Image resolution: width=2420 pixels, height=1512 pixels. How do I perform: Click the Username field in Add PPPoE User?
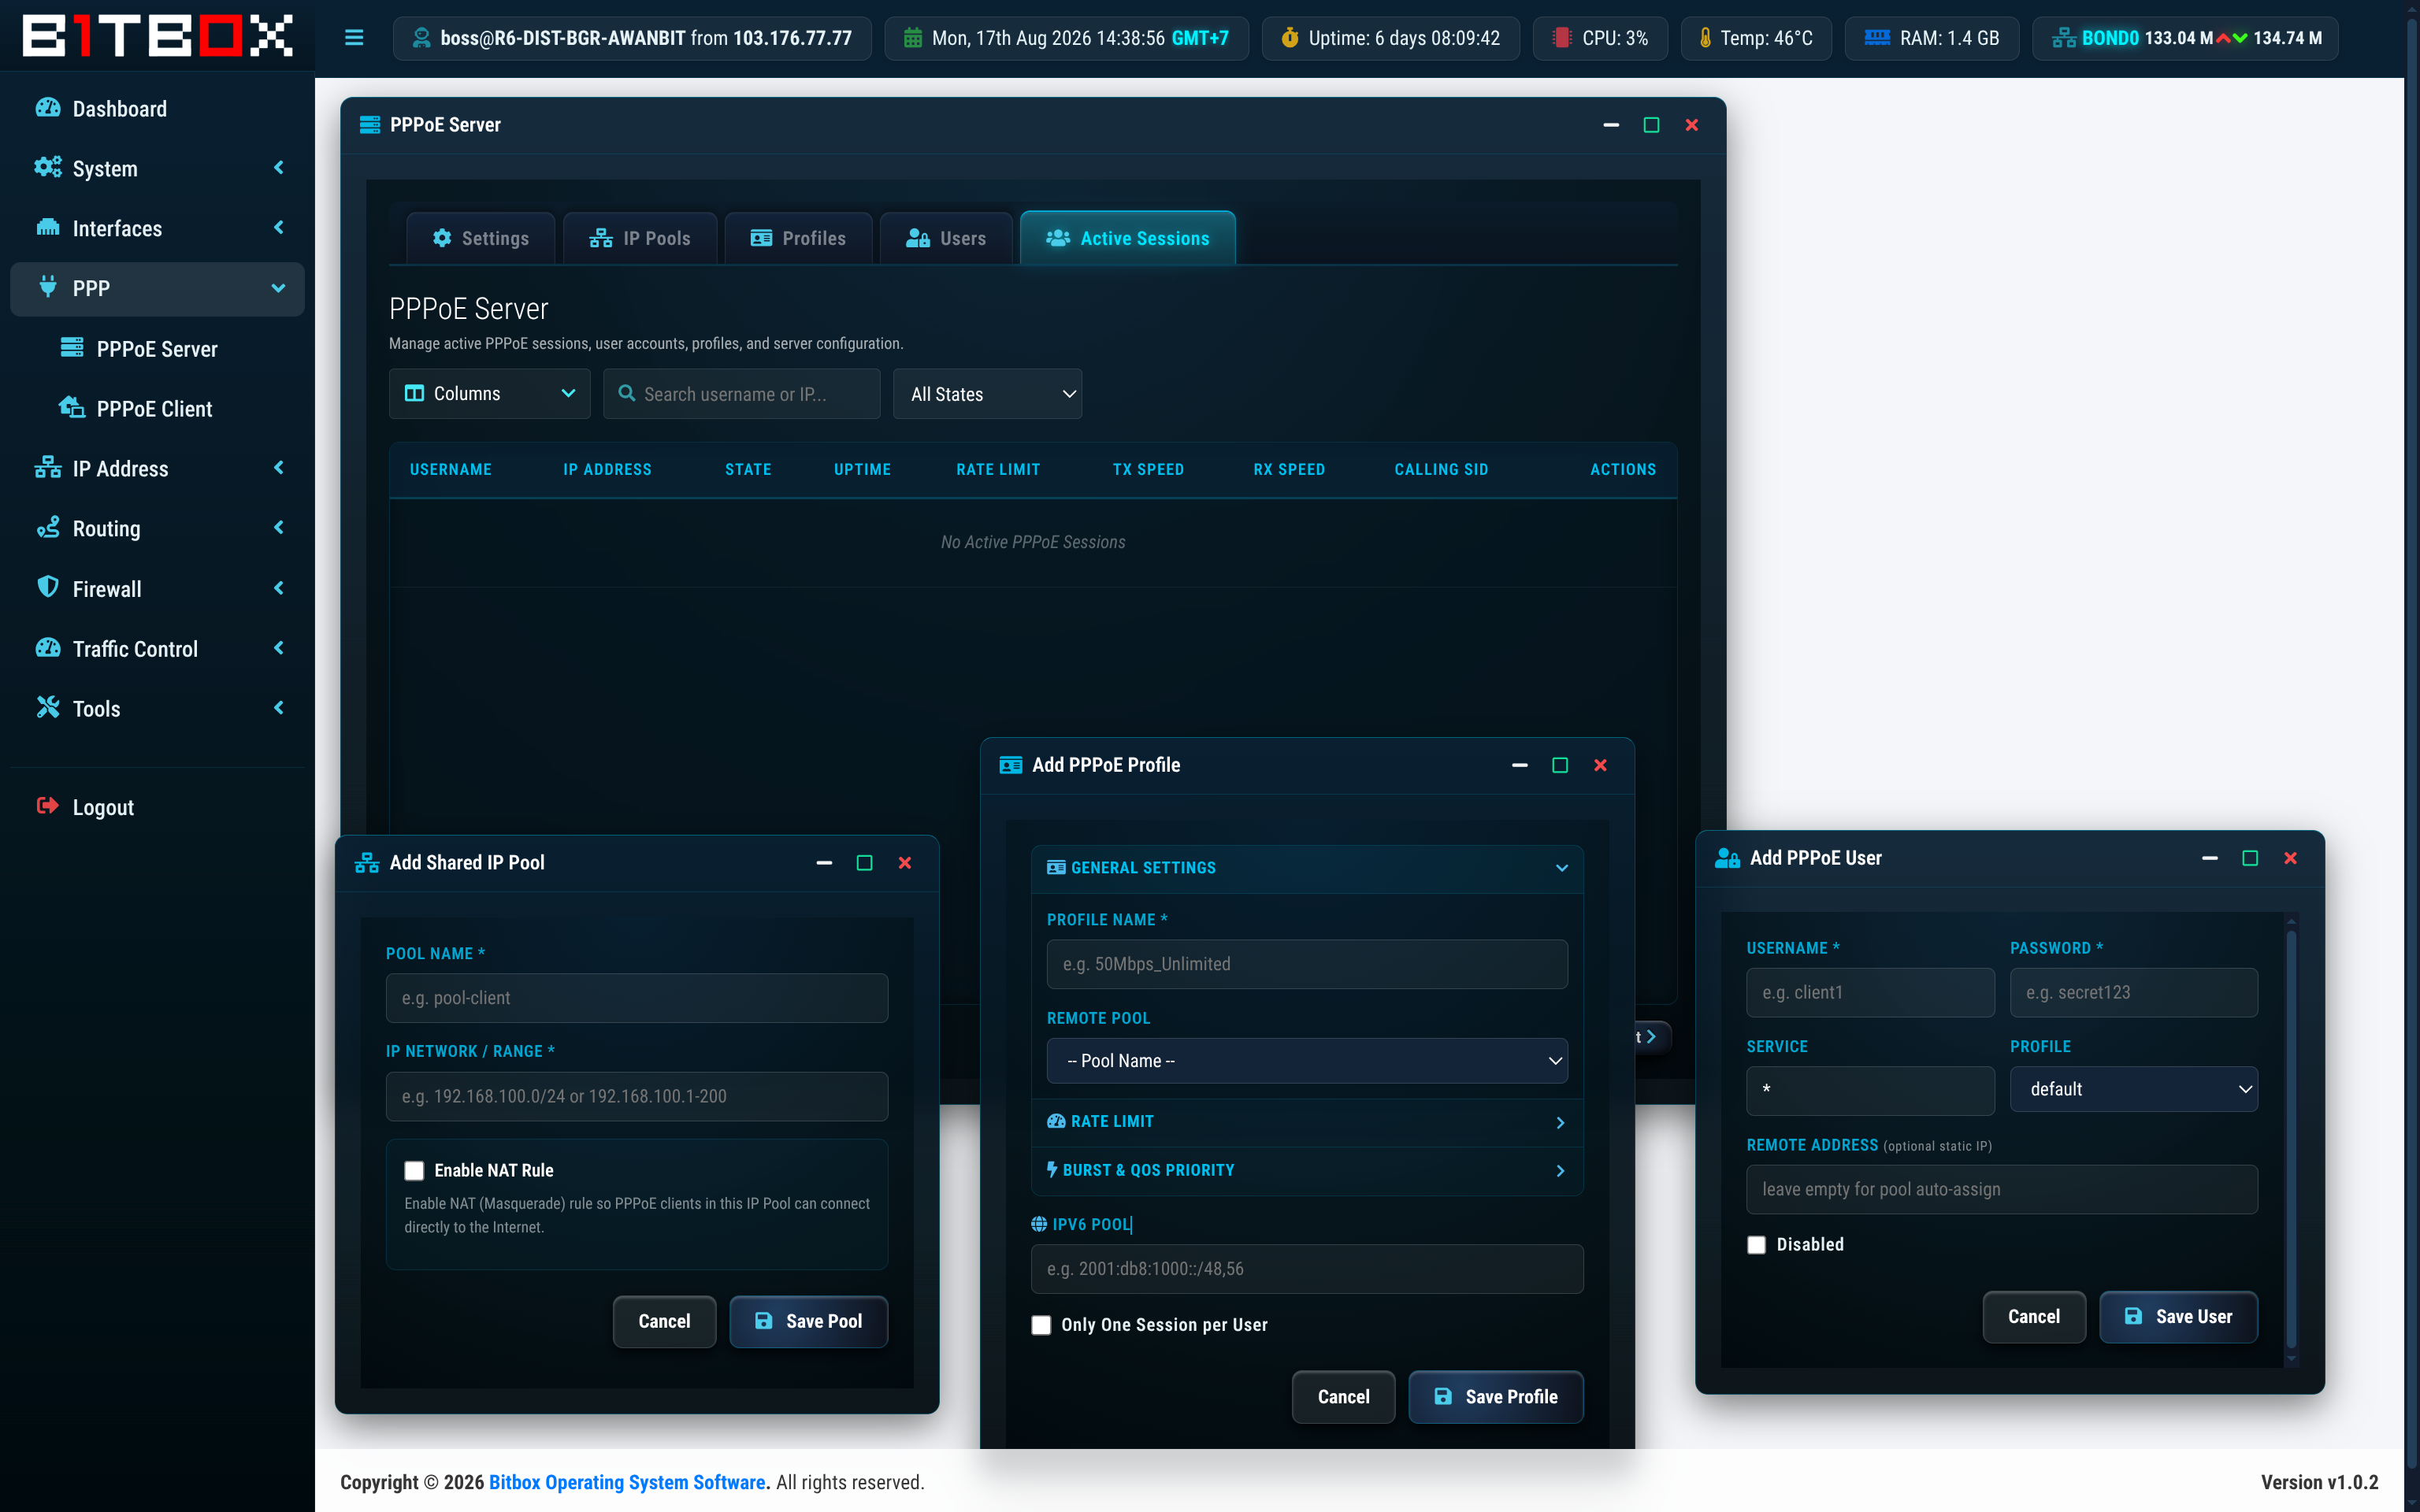click(1870, 992)
